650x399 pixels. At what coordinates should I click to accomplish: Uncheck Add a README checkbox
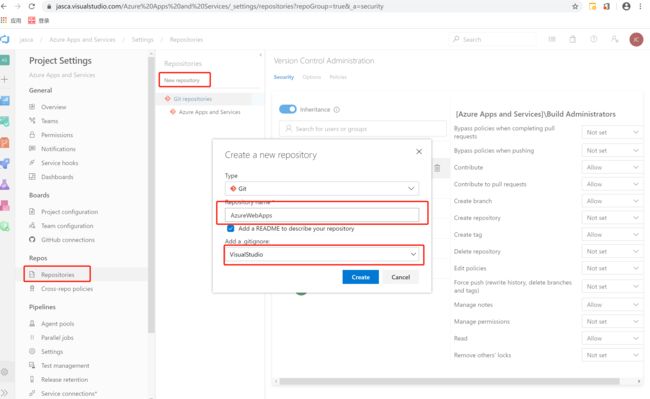(230, 228)
